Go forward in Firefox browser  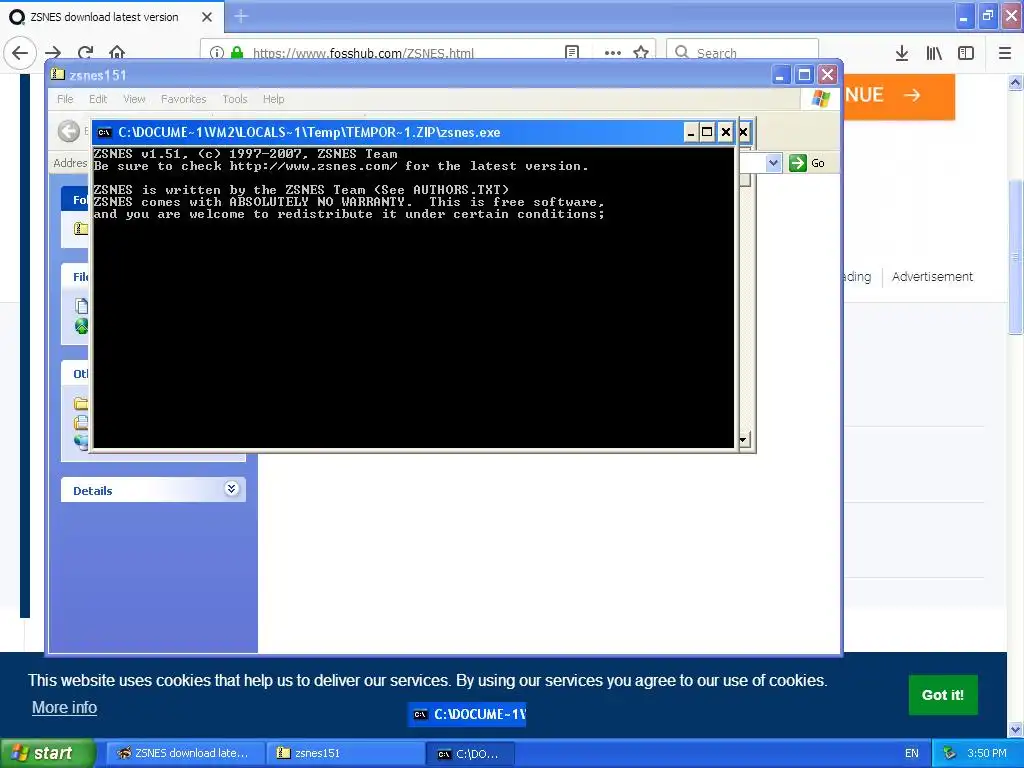pyautogui.click(x=53, y=53)
